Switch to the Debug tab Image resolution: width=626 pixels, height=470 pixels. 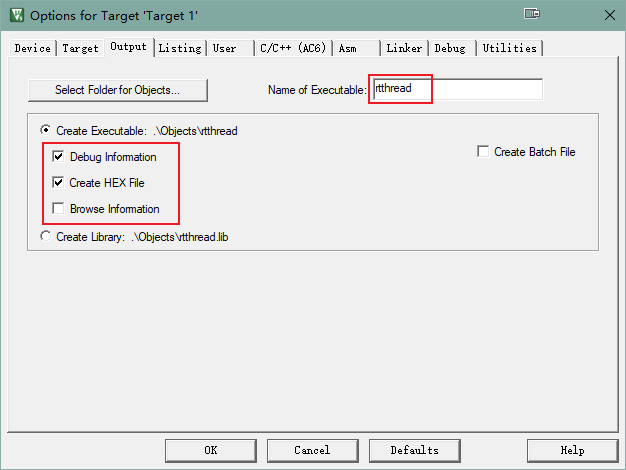tap(450, 48)
